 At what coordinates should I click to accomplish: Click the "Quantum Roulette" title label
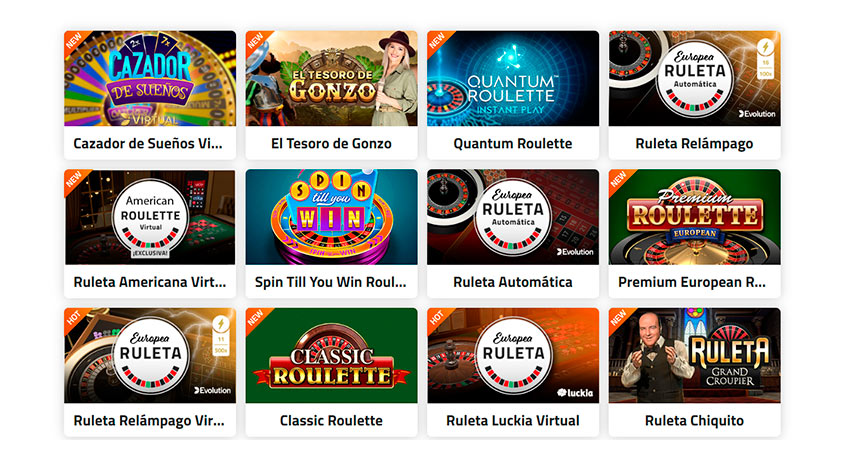click(513, 144)
